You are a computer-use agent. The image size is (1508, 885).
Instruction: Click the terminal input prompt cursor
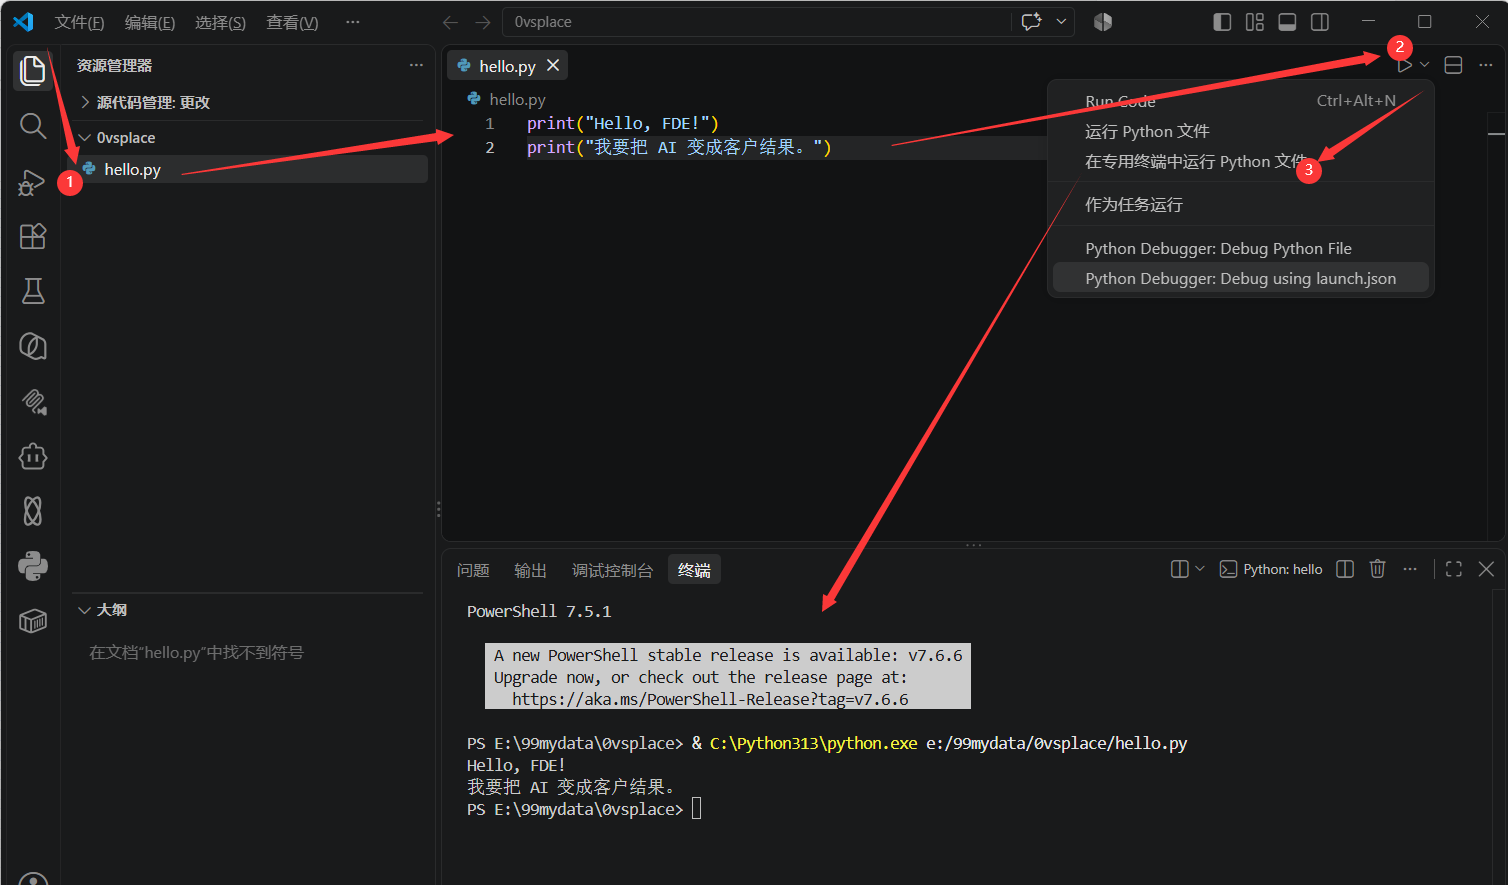[697, 809]
